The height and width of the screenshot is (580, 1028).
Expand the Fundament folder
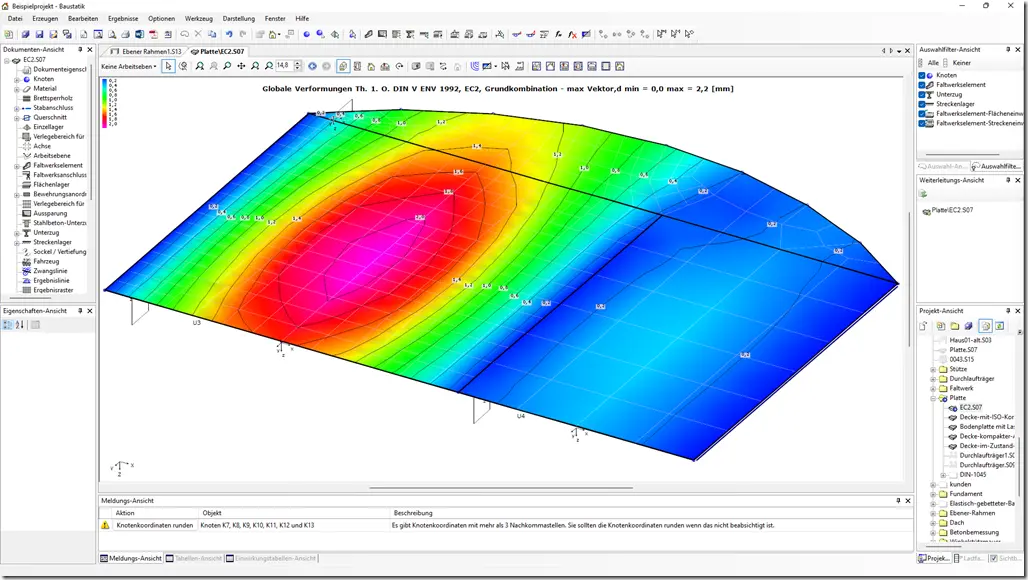tap(933, 494)
